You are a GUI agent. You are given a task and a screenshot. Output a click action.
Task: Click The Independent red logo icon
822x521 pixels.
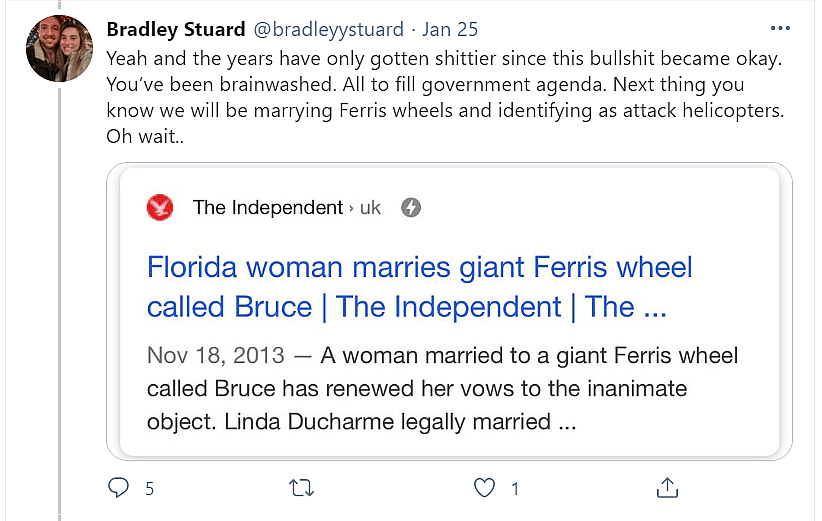pyautogui.click(x=160, y=208)
